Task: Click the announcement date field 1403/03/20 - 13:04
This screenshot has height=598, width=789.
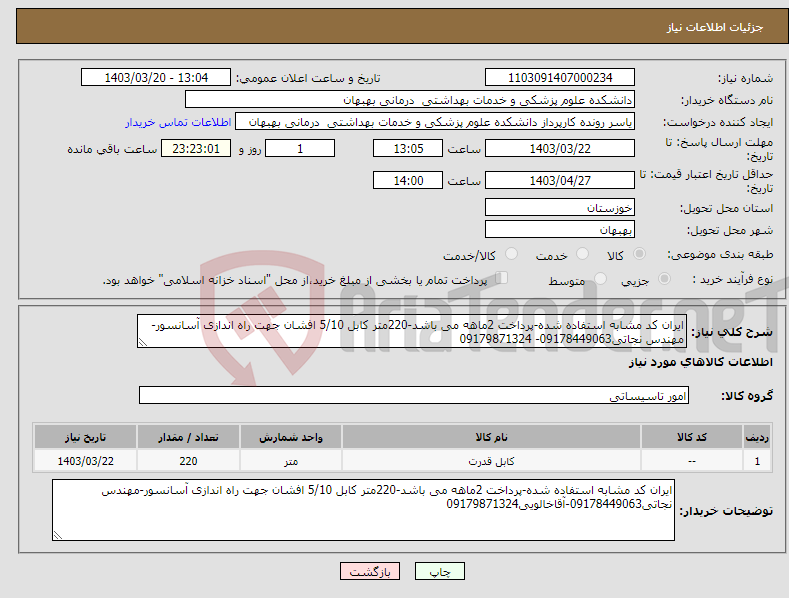Action: (156, 78)
